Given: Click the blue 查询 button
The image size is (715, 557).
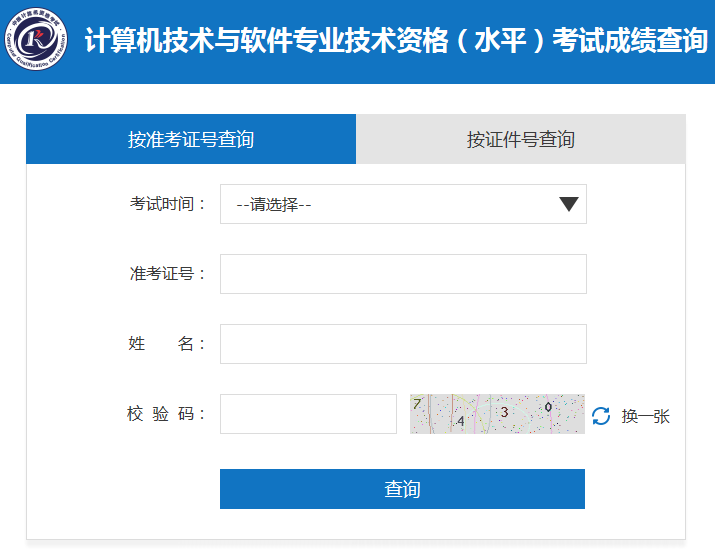Looking at the screenshot, I should [402, 489].
